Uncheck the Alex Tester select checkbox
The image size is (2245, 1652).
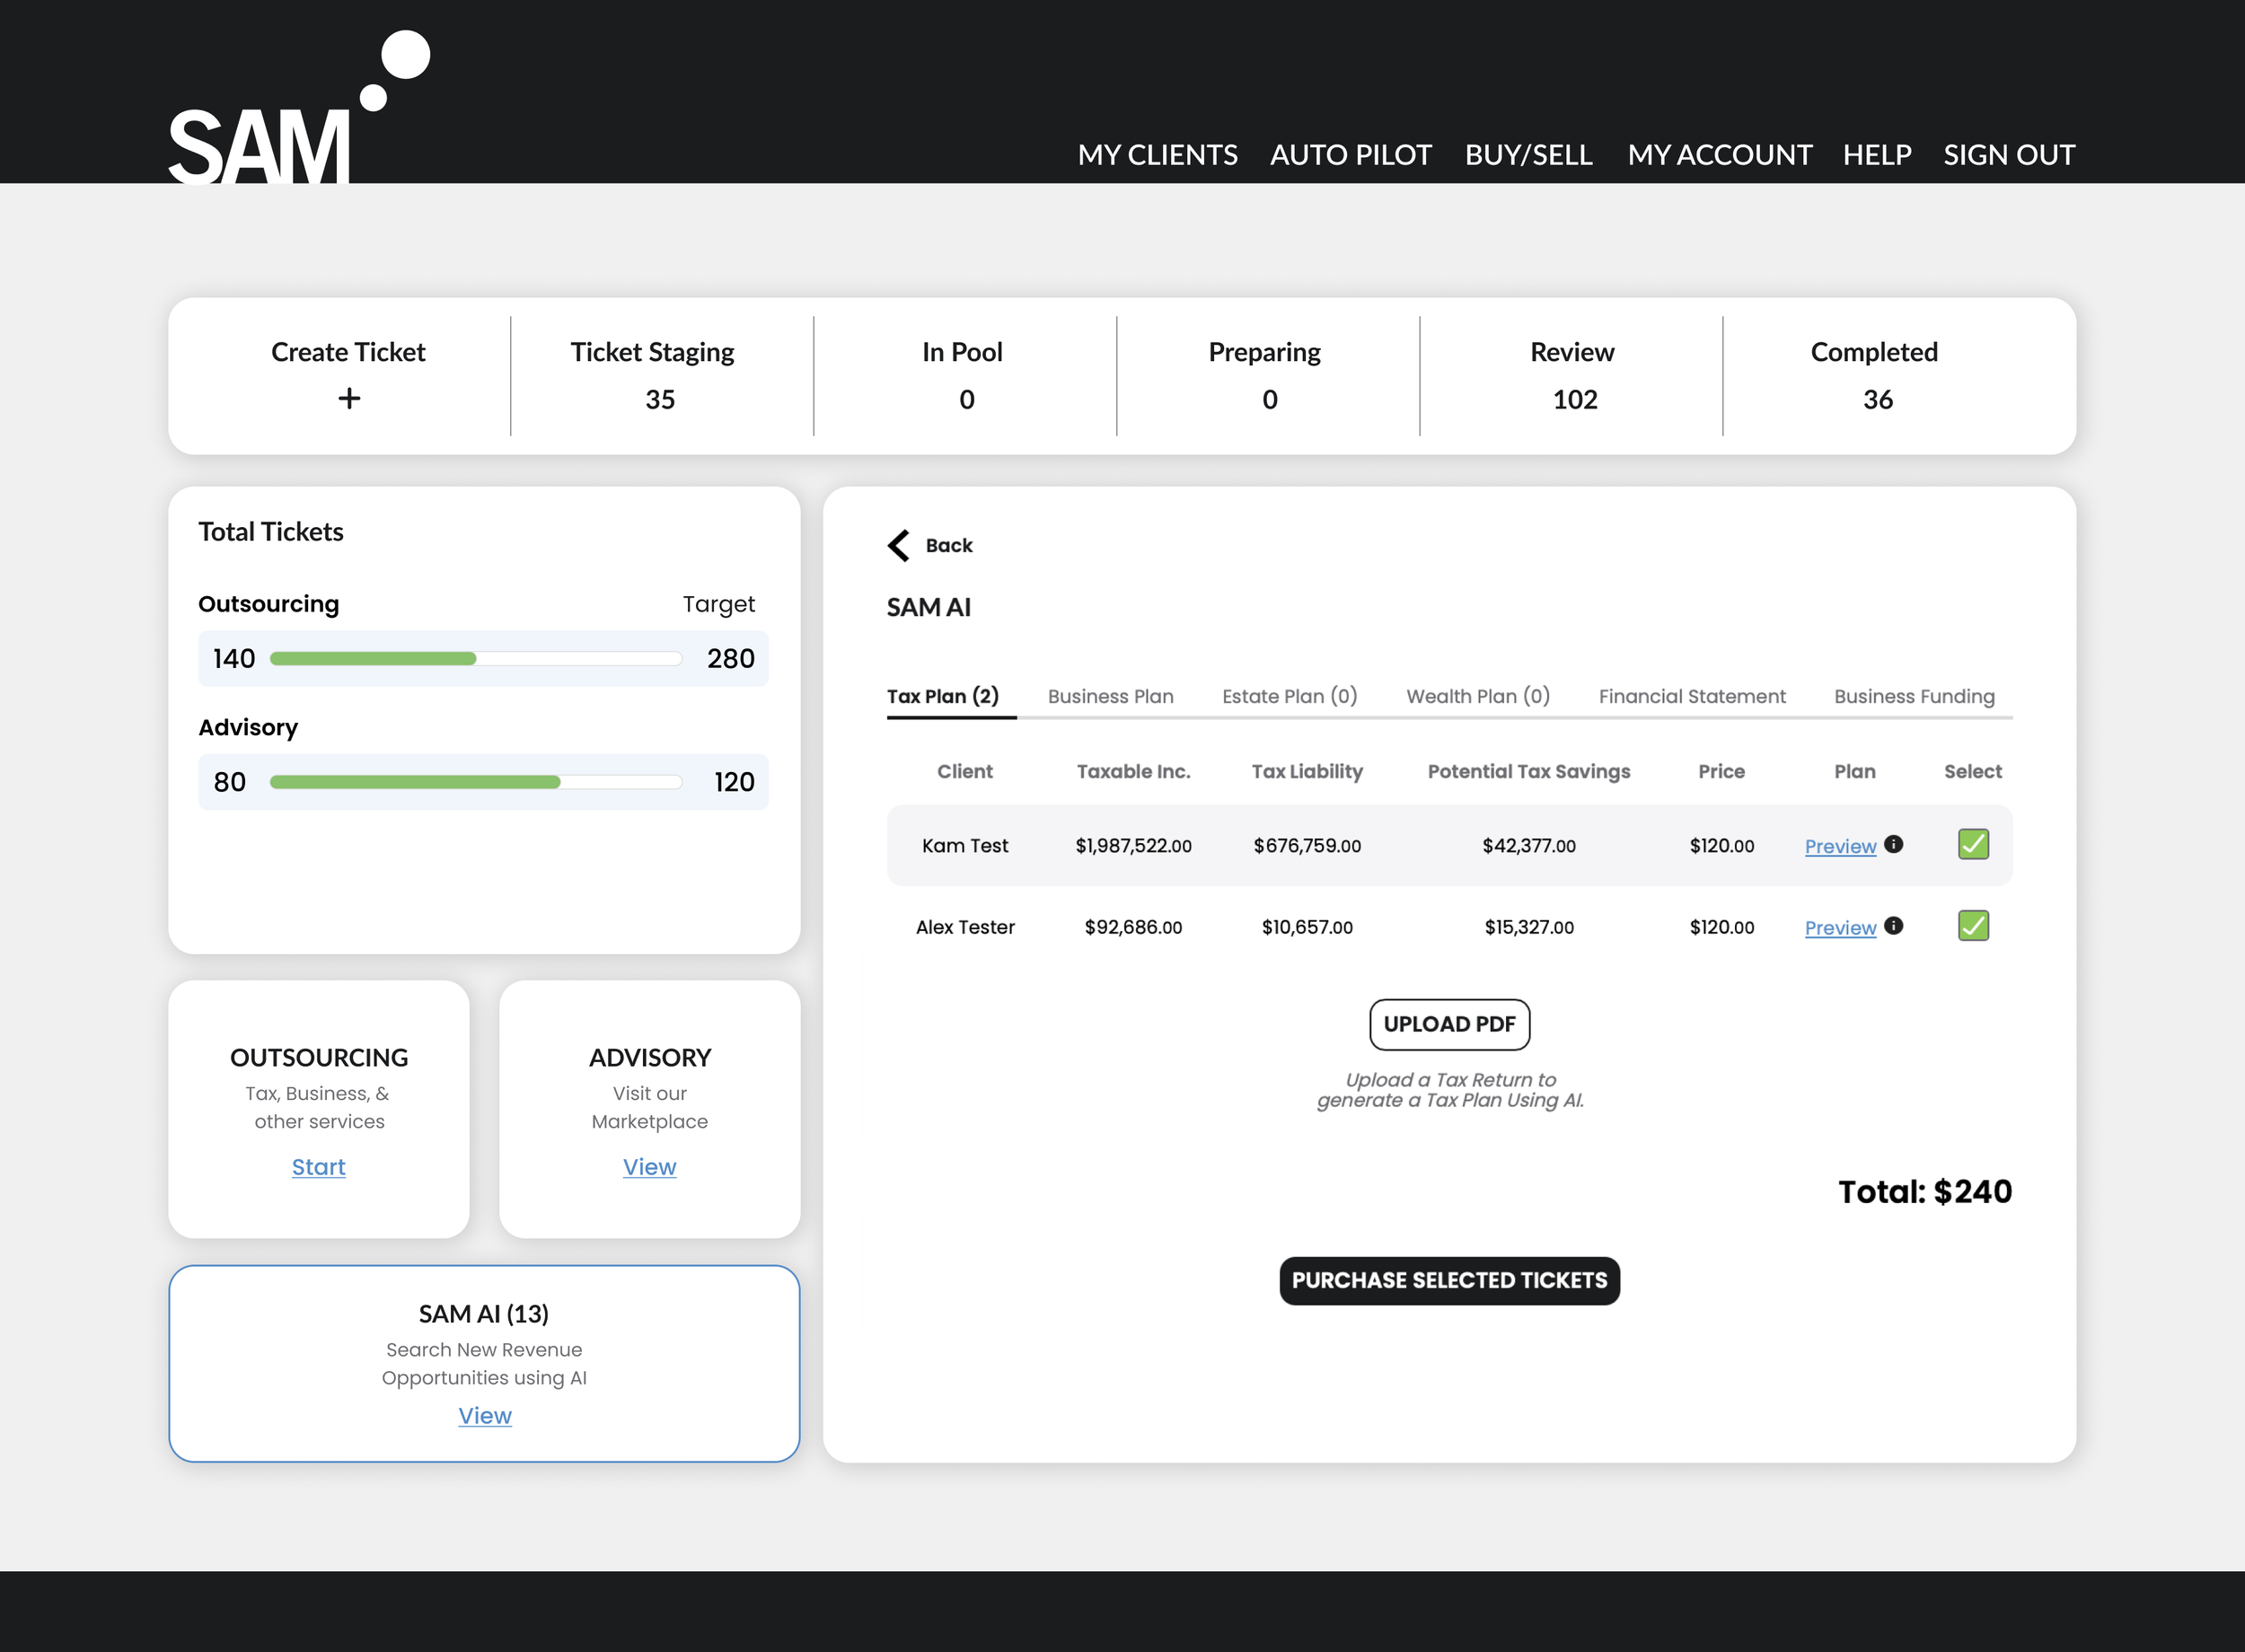1972,926
